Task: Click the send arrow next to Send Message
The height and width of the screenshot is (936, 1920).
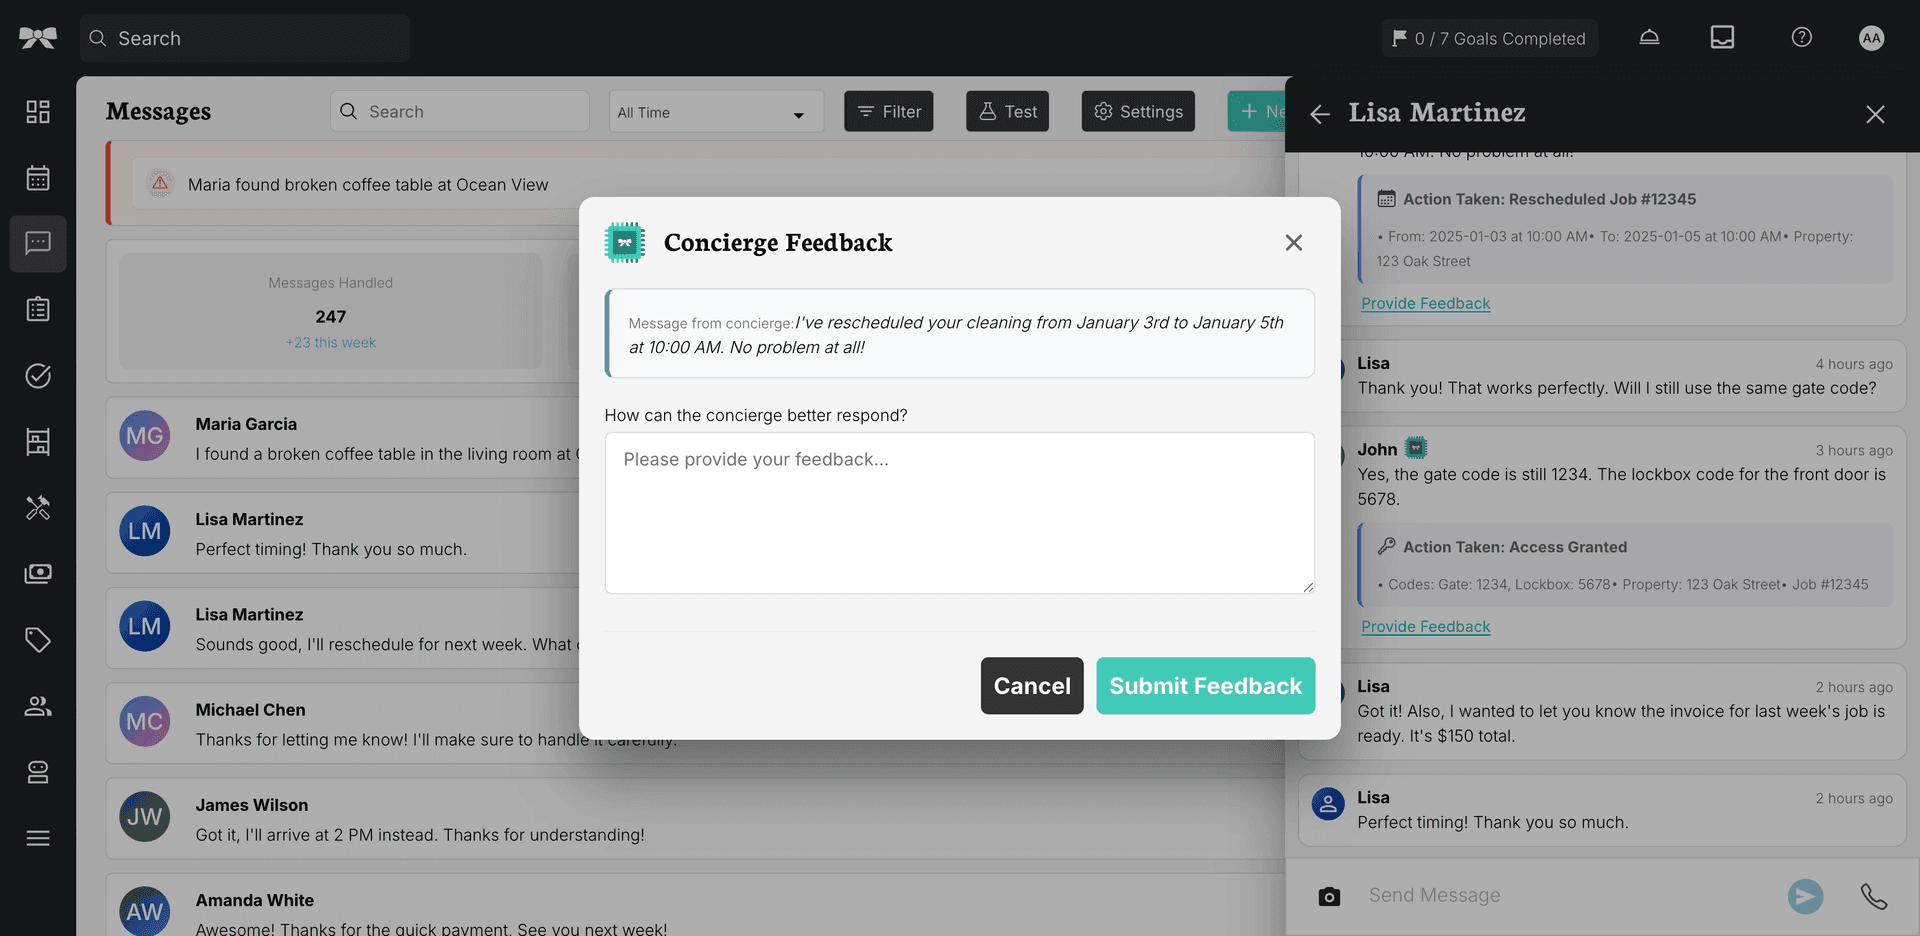Action: pos(1805,896)
